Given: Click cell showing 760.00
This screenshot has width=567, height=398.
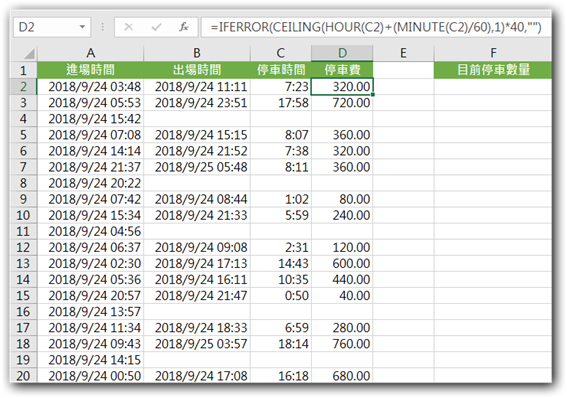Looking at the screenshot, I should (342, 343).
